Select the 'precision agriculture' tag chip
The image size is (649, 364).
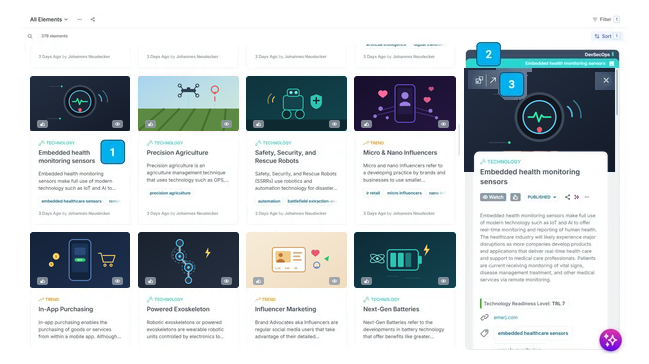click(170, 193)
